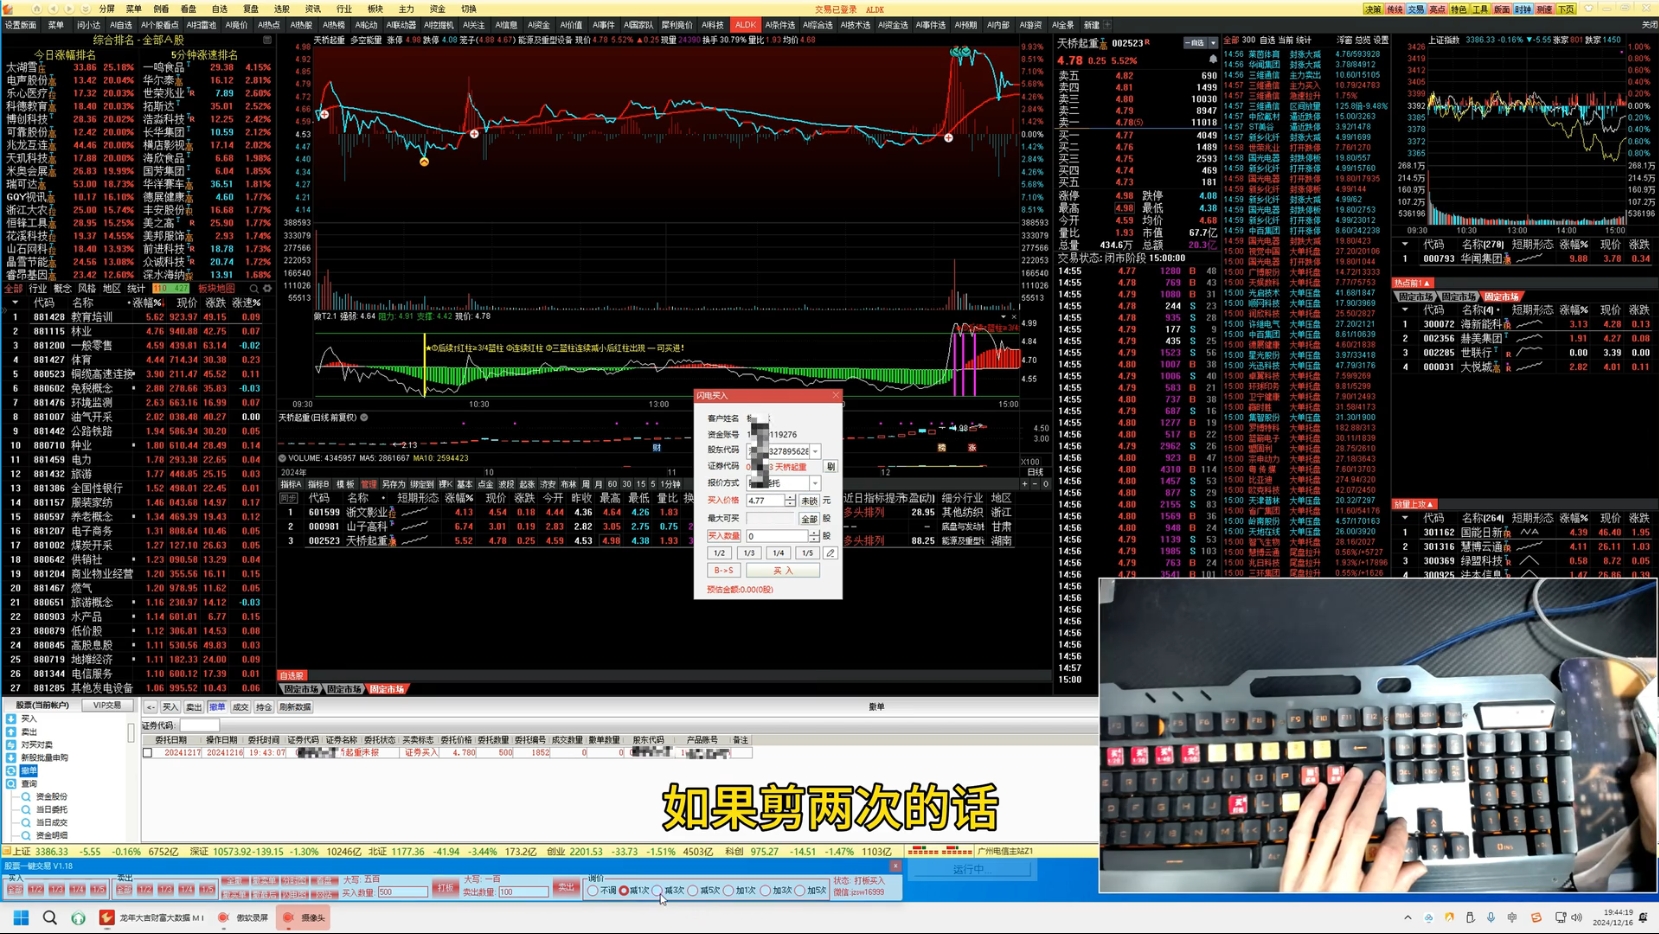Click the 打板 button in one-key trade bar
Image resolution: width=1659 pixels, height=934 pixels.
click(446, 888)
